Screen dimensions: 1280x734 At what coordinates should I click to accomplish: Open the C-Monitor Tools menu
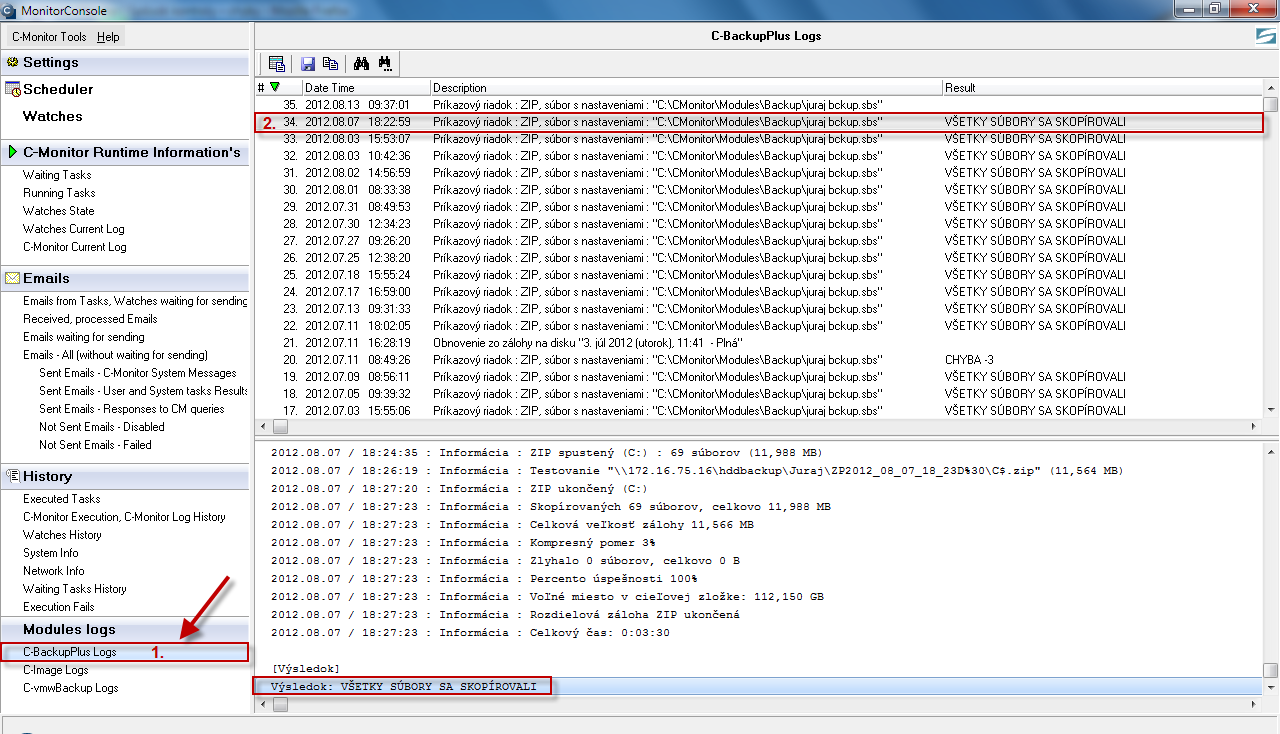[49, 37]
